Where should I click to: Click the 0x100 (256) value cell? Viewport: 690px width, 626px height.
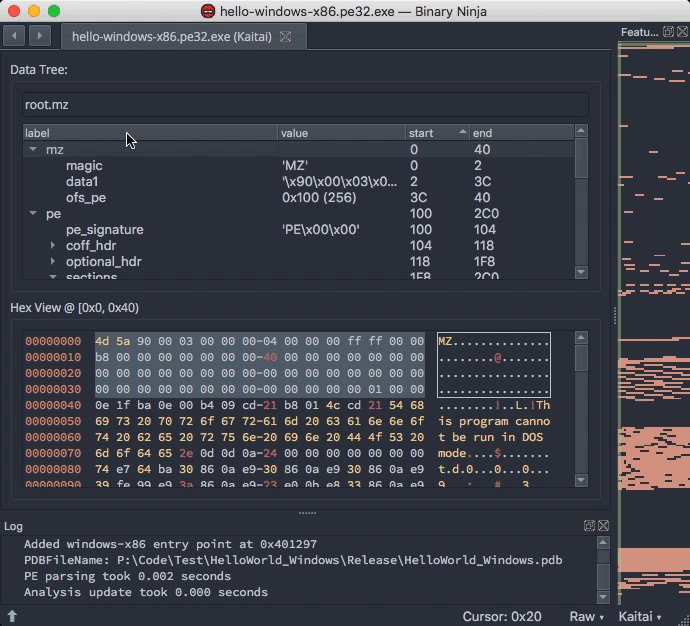click(x=319, y=198)
